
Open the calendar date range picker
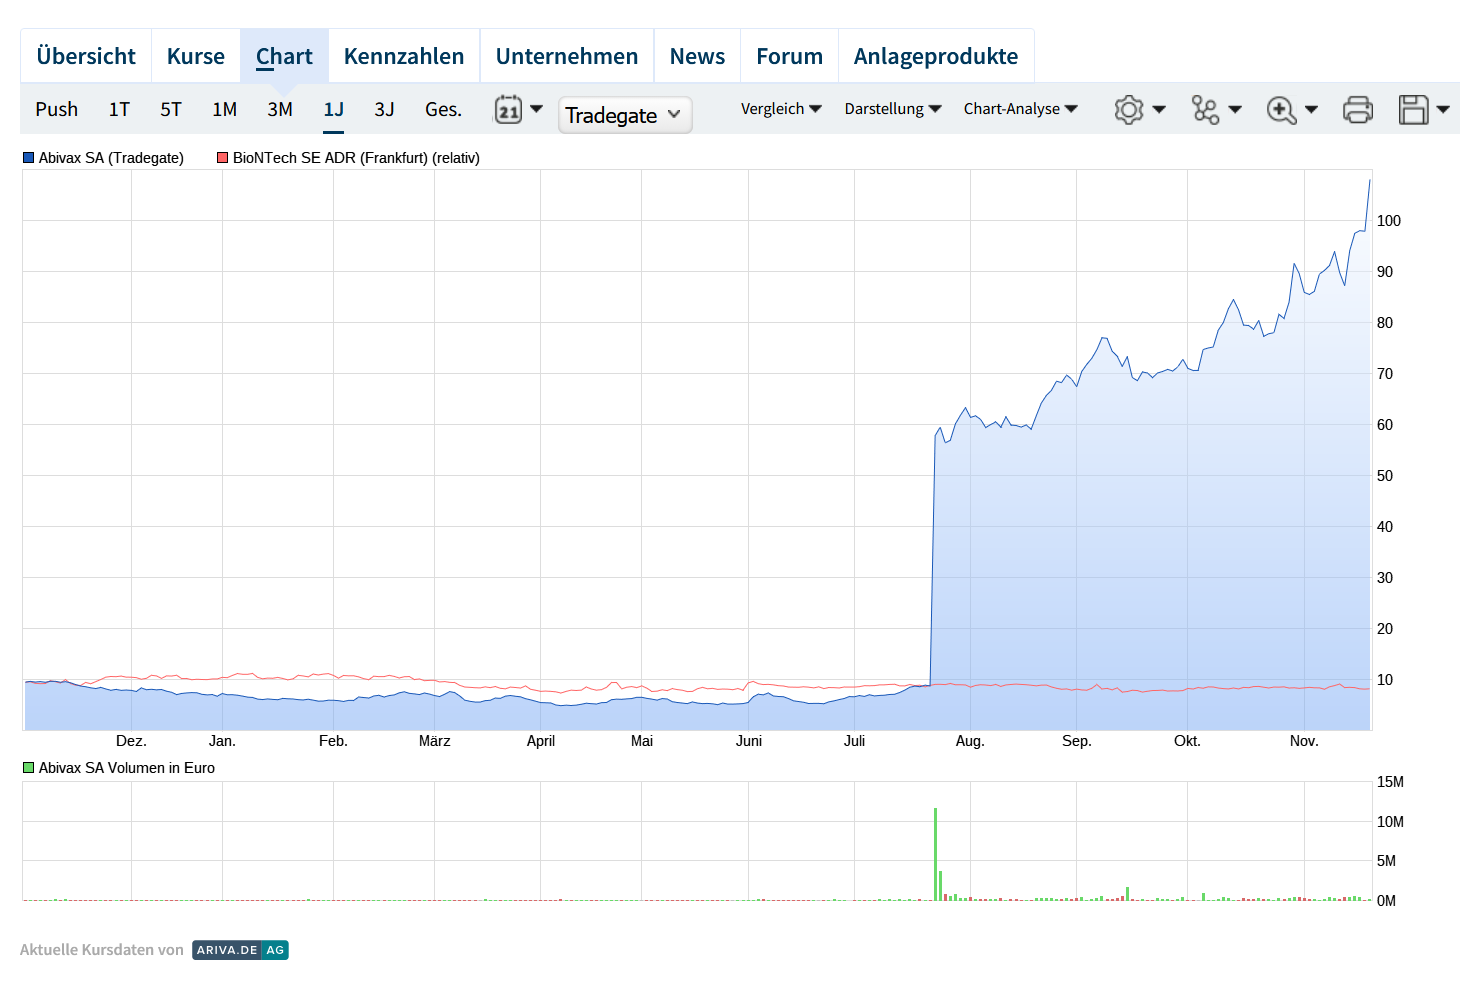[509, 109]
